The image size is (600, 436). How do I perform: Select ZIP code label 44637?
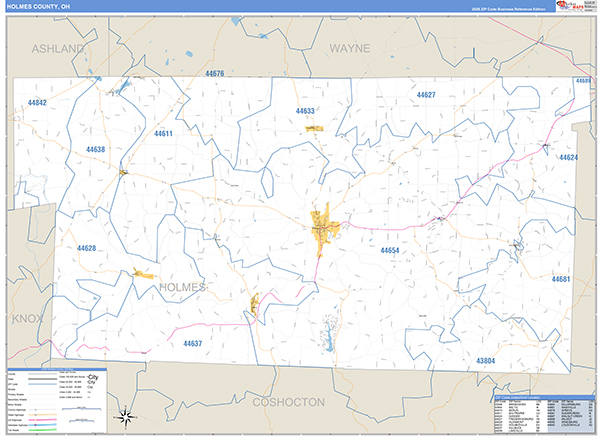tap(192, 343)
